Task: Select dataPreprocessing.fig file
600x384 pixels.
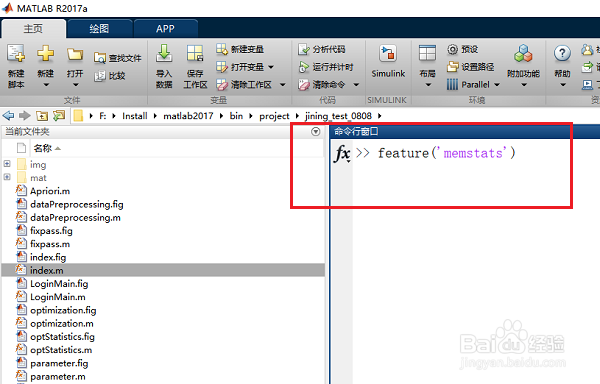Action: (x=77, y=204)
